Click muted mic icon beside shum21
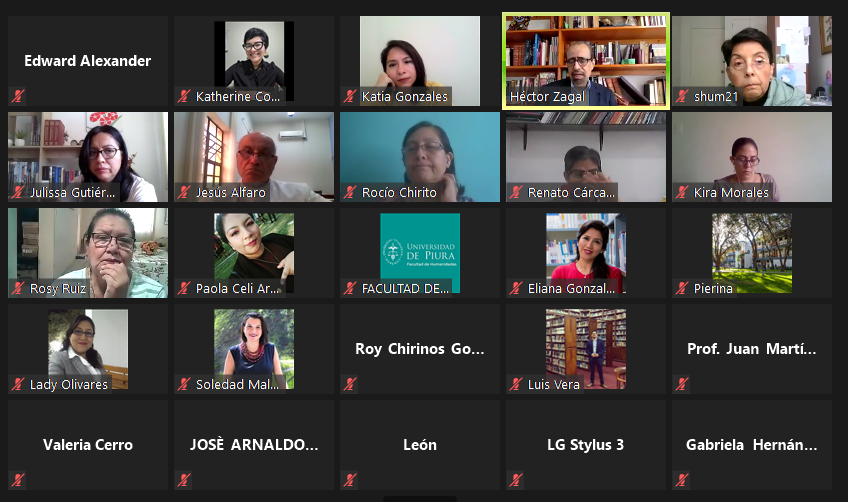Viewport: 848px width, 502px height. pyautogui.click(x=682, y=96)
